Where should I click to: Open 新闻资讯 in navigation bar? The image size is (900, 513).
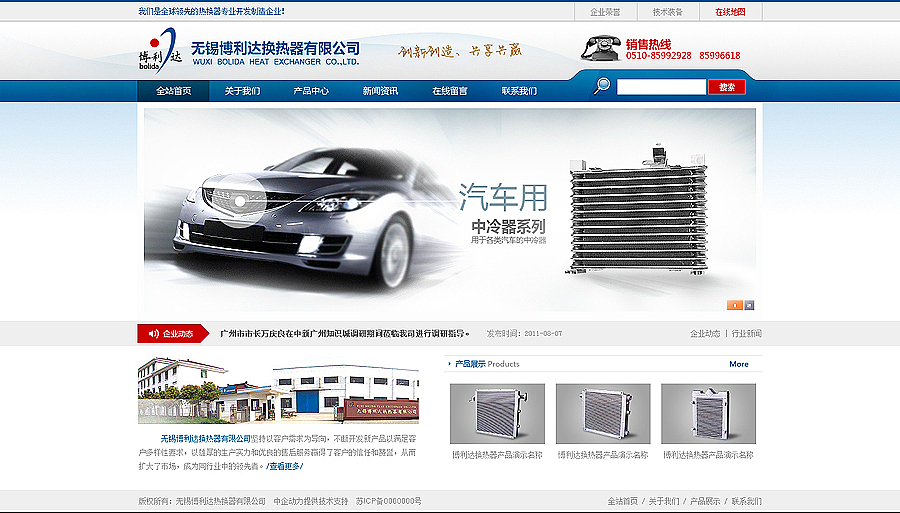coord(380,91)
